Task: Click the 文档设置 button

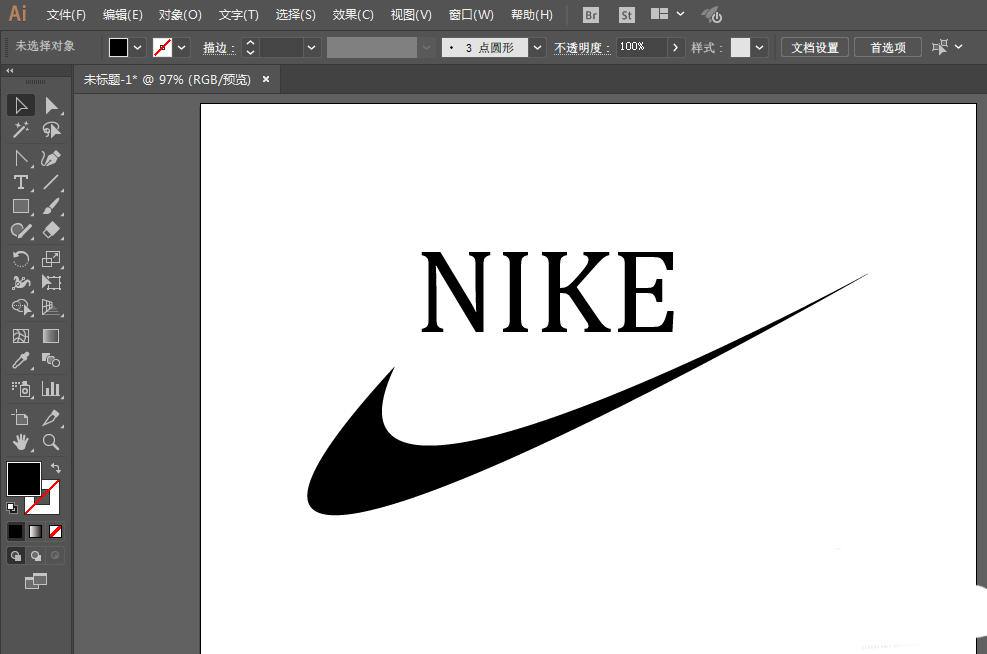Action: tap(815, 47)
